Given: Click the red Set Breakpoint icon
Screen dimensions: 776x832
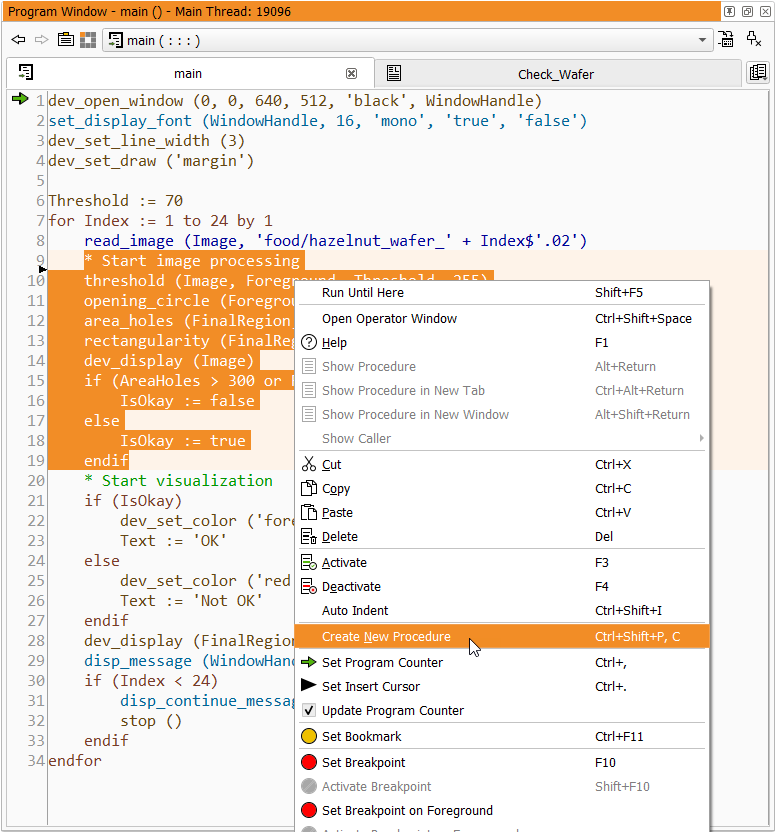Looking at the screenshot, I should [x=309, y=763].
